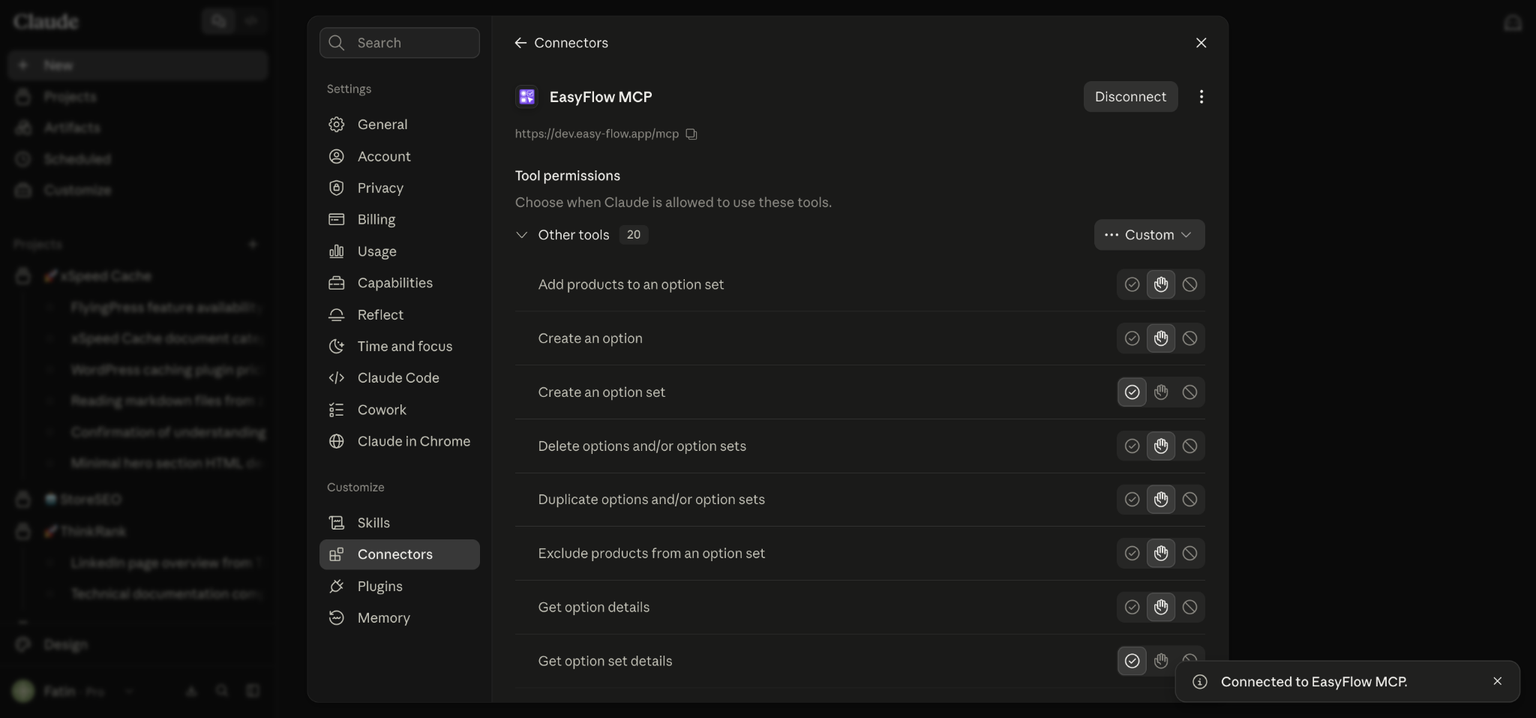Open Reflect settings

[x=399, y=315]
